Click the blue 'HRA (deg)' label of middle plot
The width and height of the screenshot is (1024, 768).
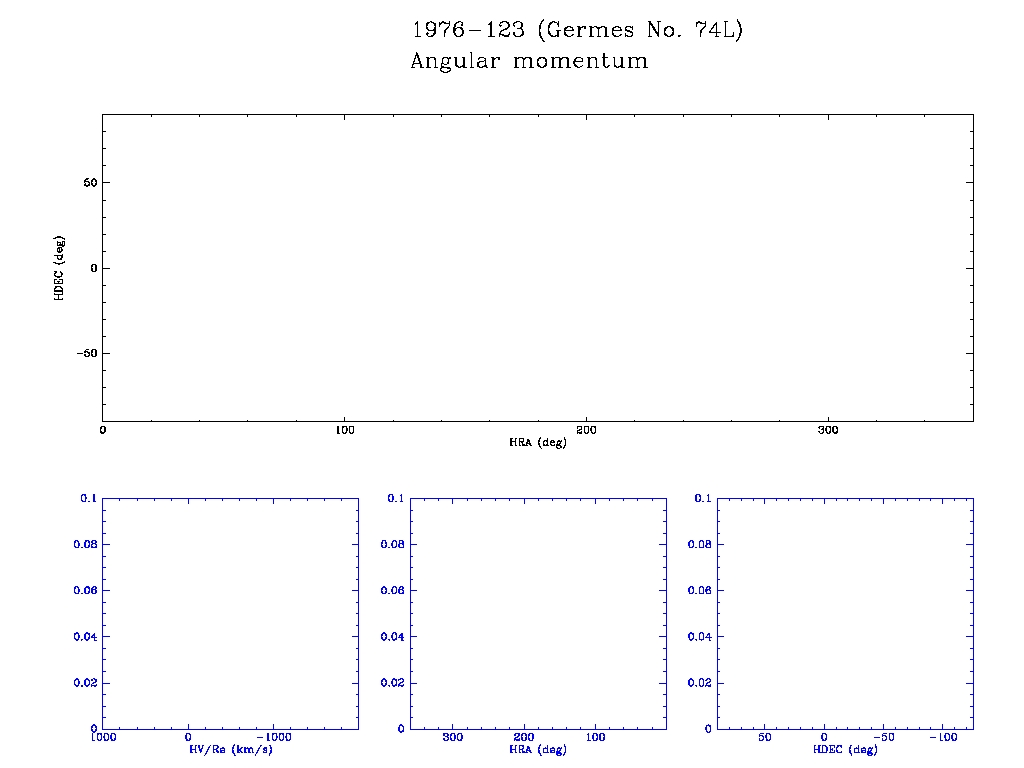tap(538, 749)
